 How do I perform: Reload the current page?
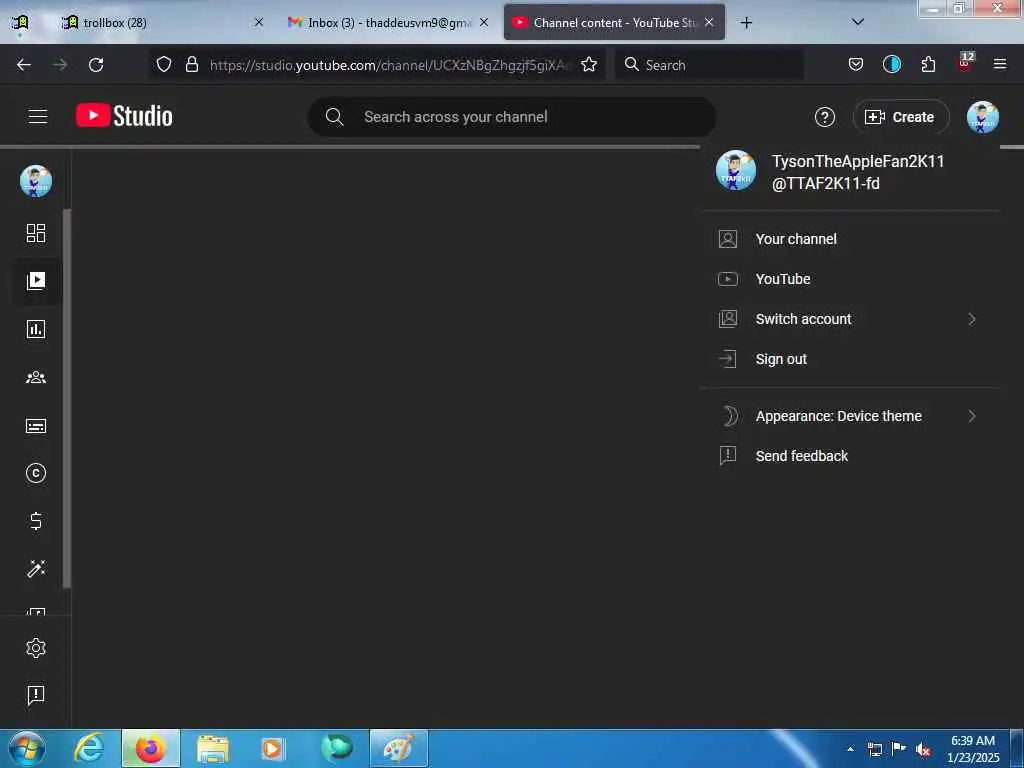click(x=96, y=65)
